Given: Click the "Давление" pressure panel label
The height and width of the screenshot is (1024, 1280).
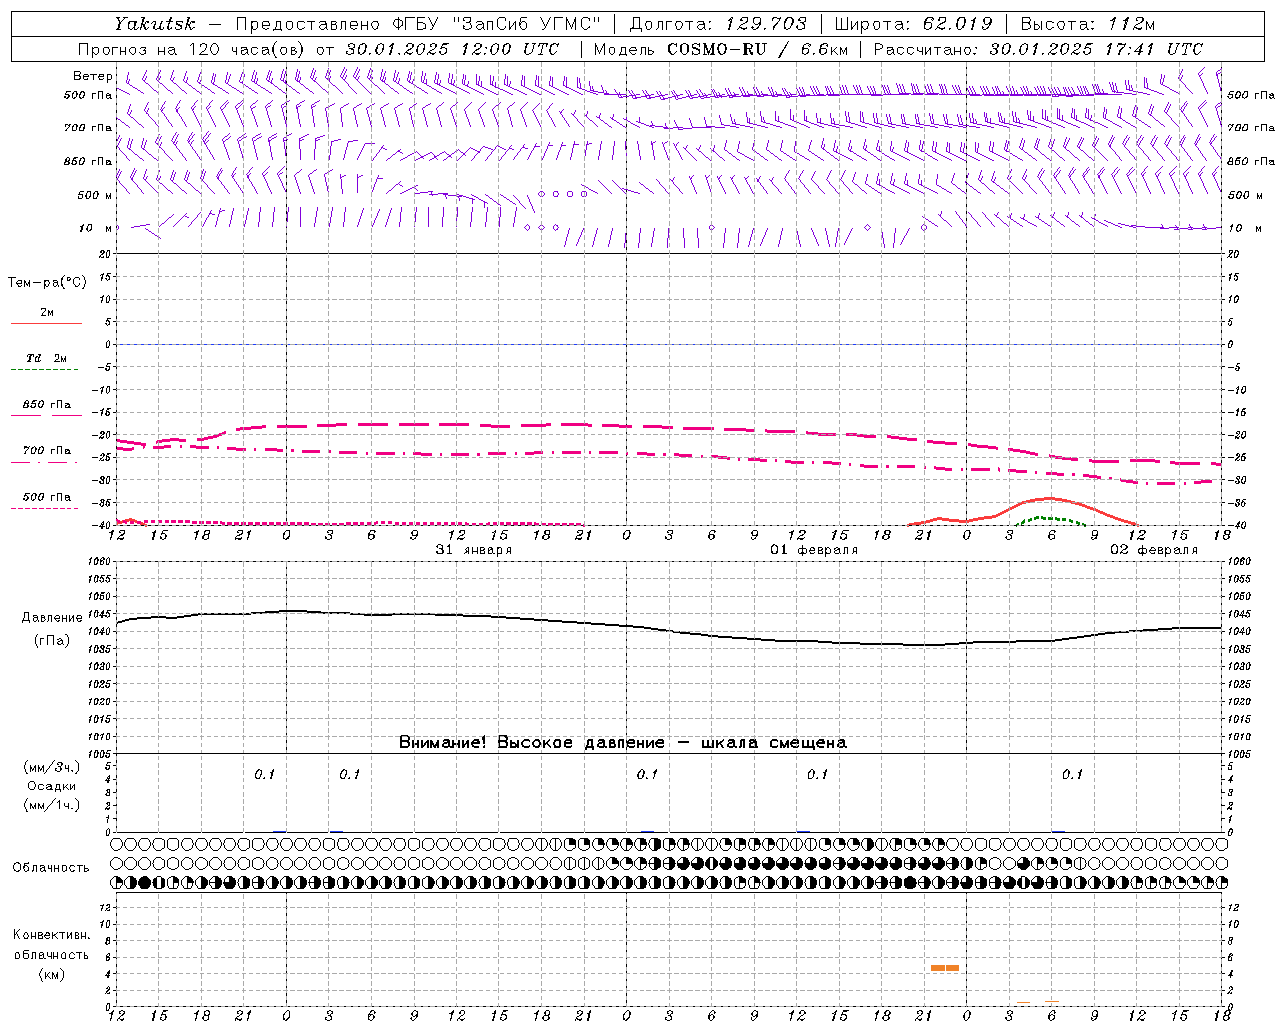Looking at the screenshot, I should click(52, 618).
